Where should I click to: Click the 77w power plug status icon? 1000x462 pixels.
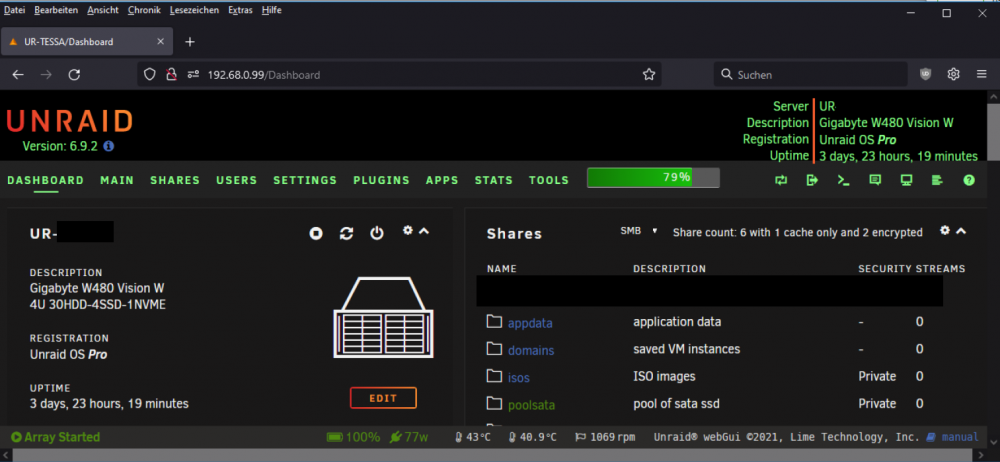(395, 437)
